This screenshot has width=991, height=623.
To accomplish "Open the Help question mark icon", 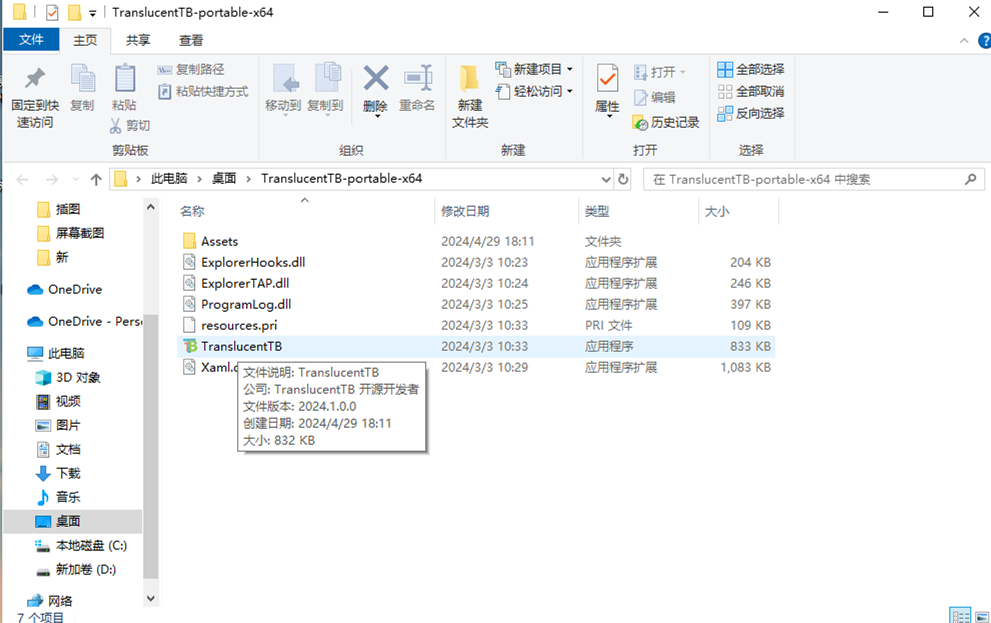I will [x=985, y=41].
